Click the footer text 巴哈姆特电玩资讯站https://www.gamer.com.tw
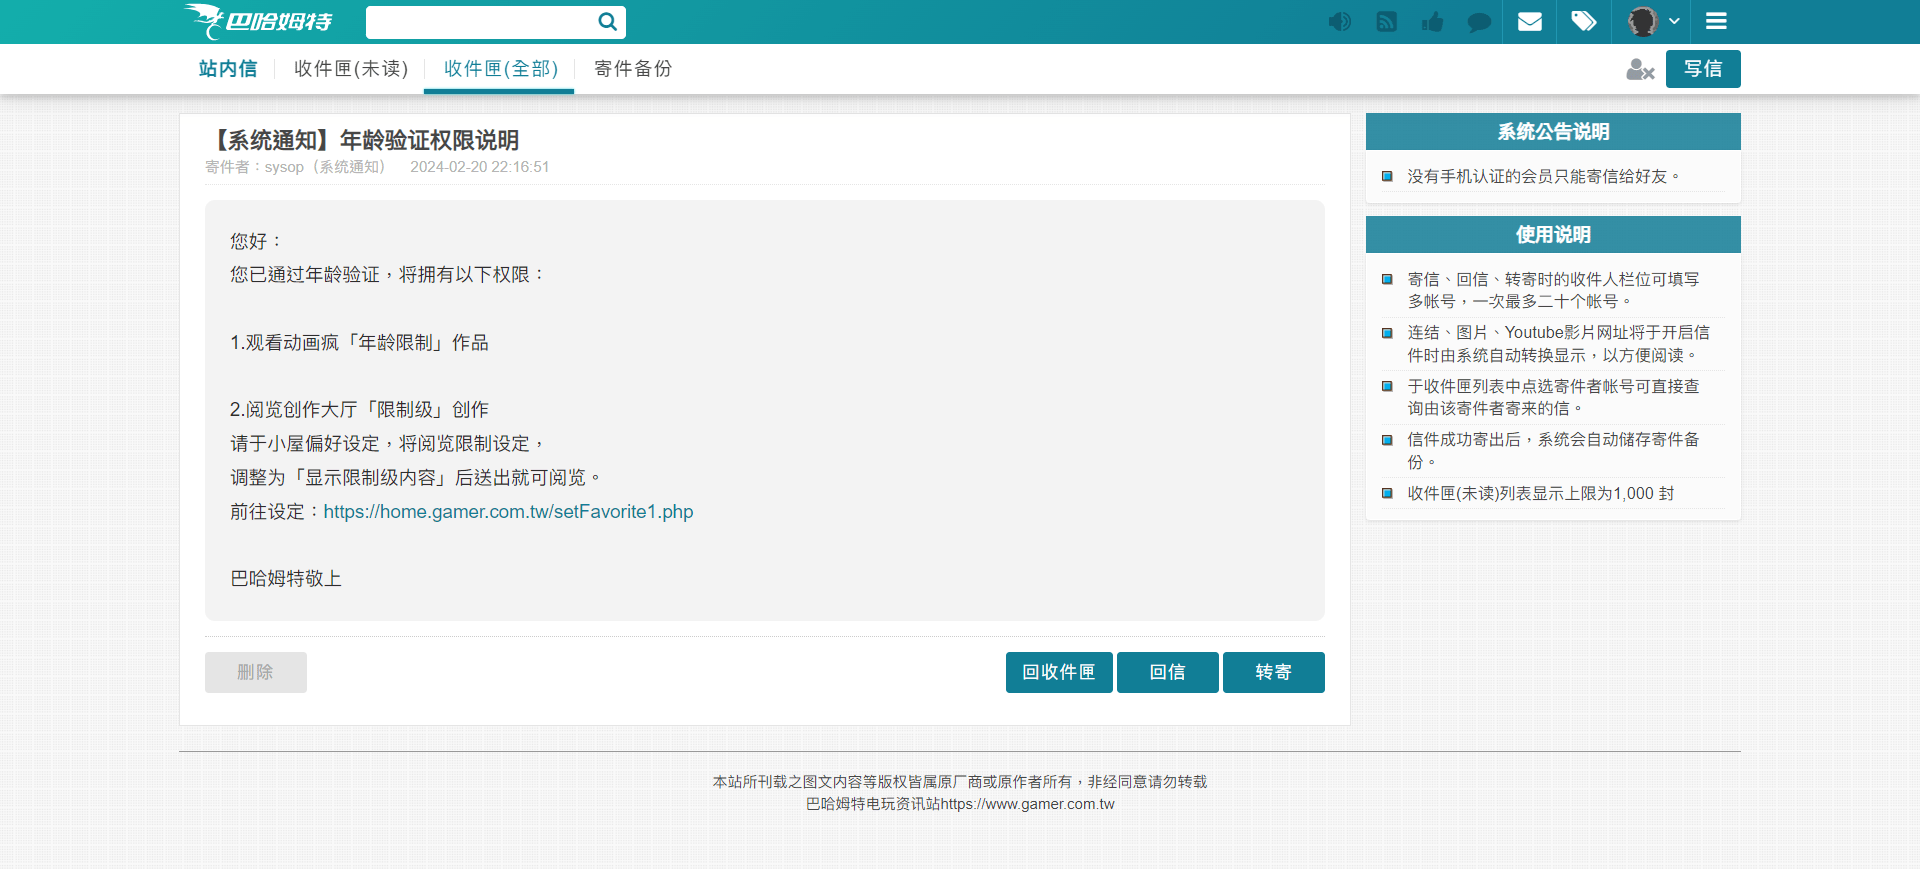Image resolution: width=1920 pixels, height=869 pixels. coord(960,804)
